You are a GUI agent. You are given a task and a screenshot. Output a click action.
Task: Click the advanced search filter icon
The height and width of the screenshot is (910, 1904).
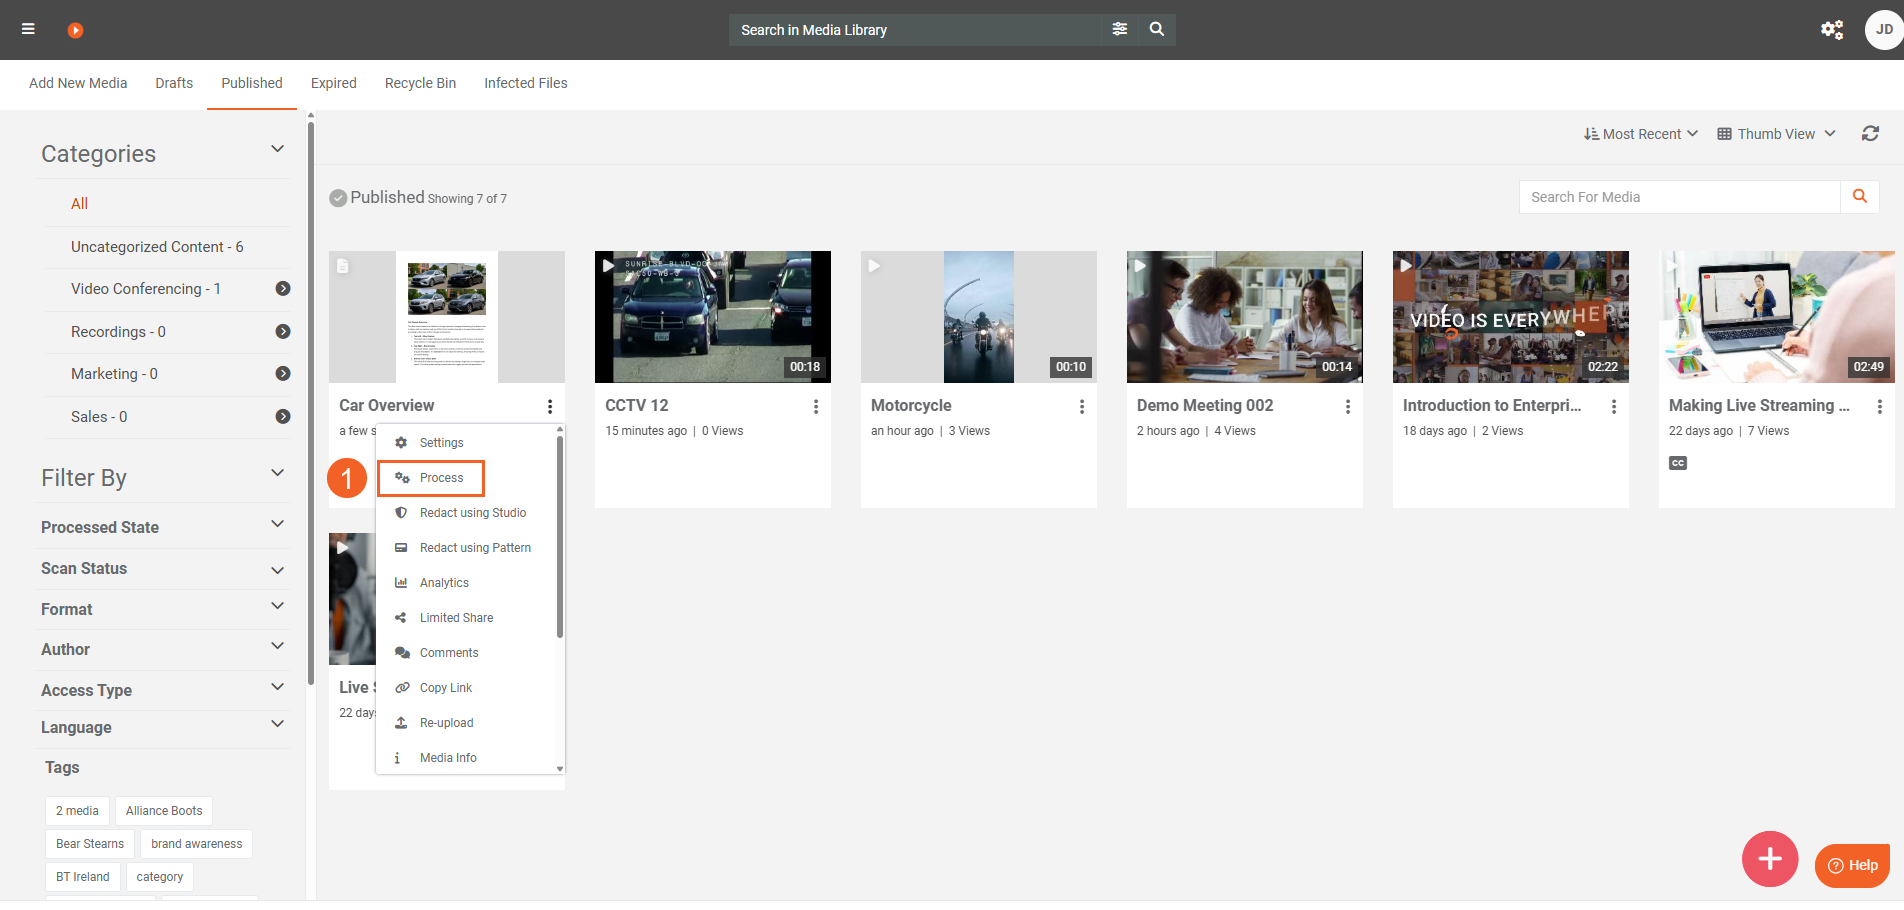1120,29
